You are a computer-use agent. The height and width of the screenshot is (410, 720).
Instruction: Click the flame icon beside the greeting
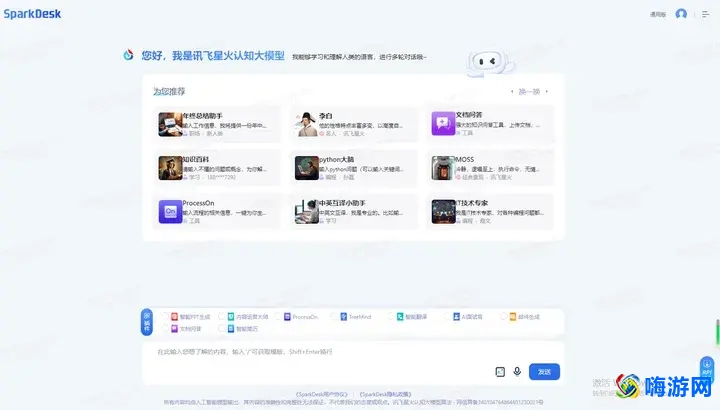pos(128,55)
